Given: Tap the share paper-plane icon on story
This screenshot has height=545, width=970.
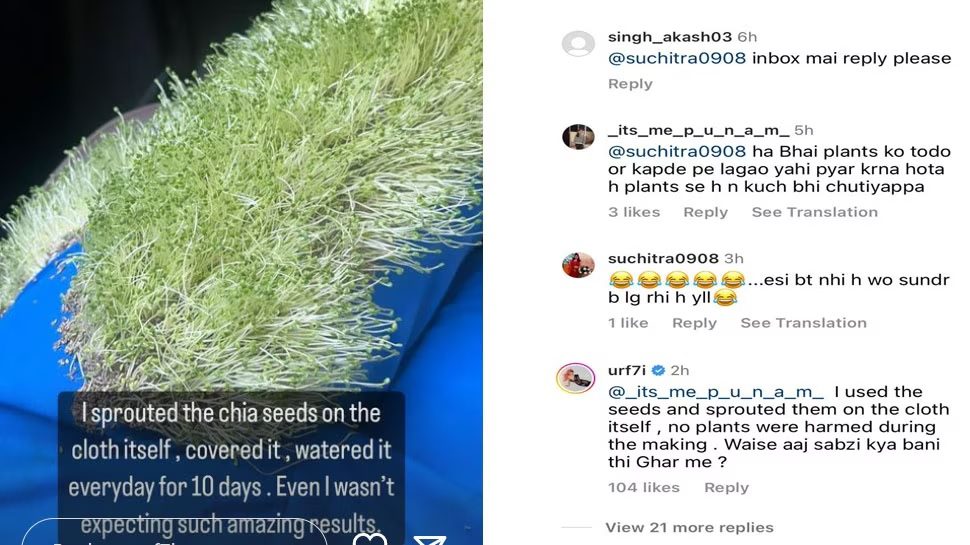Looking at the screenshot, I should (429, 540).
